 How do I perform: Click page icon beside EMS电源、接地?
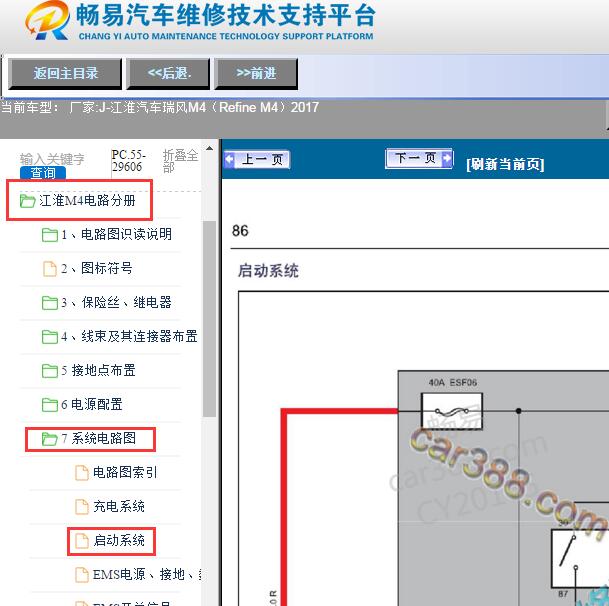(82, 575)
